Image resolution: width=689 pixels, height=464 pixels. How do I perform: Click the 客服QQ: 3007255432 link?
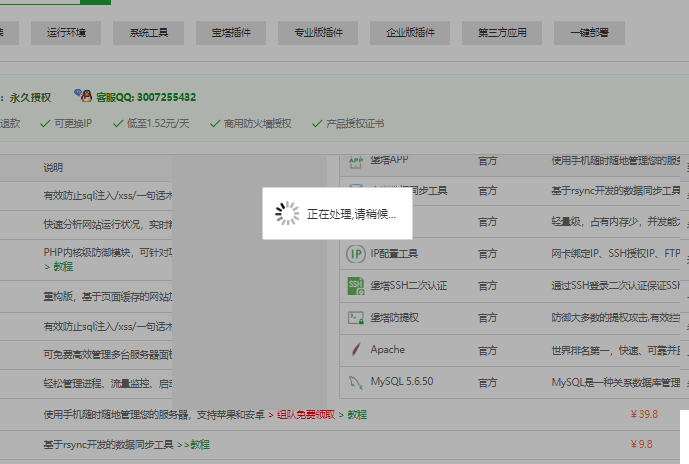click(146, 97)
